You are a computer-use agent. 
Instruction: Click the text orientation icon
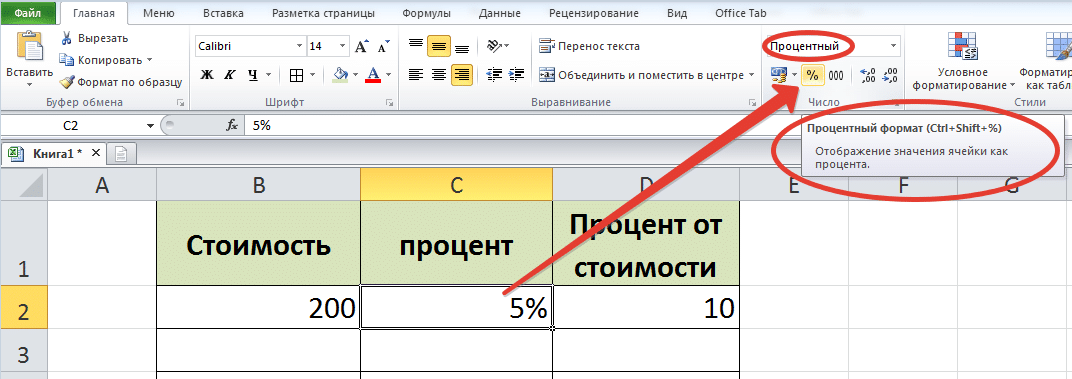point(494,46)
